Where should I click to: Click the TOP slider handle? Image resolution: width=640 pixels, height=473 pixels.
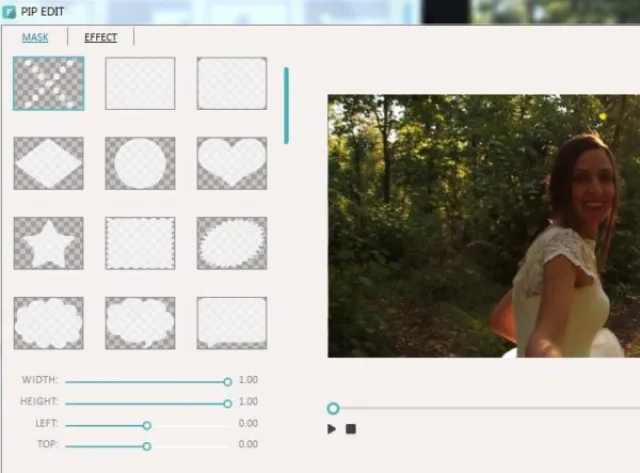click(147, 446)
